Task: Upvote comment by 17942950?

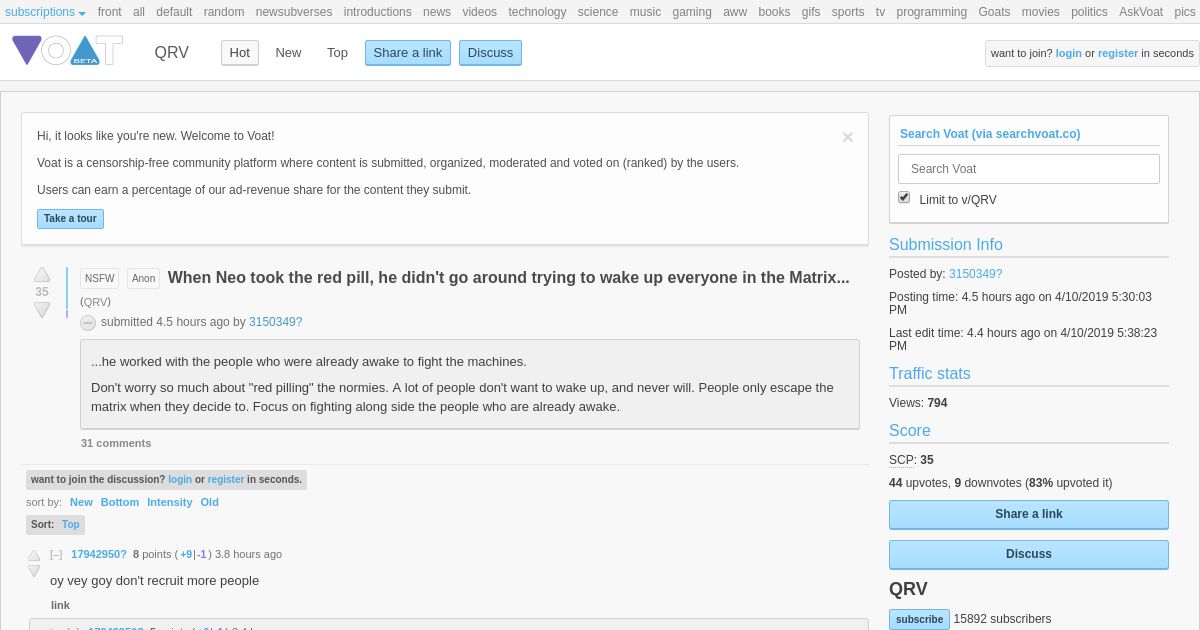Action: point(34,555)
